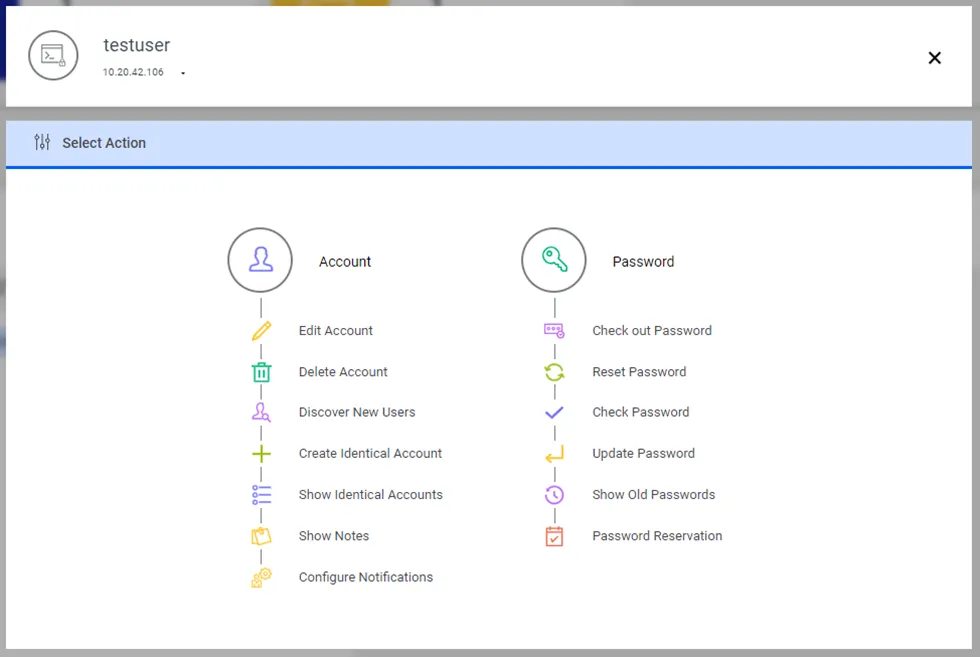Choose the Reset Password action

point(639,372)
